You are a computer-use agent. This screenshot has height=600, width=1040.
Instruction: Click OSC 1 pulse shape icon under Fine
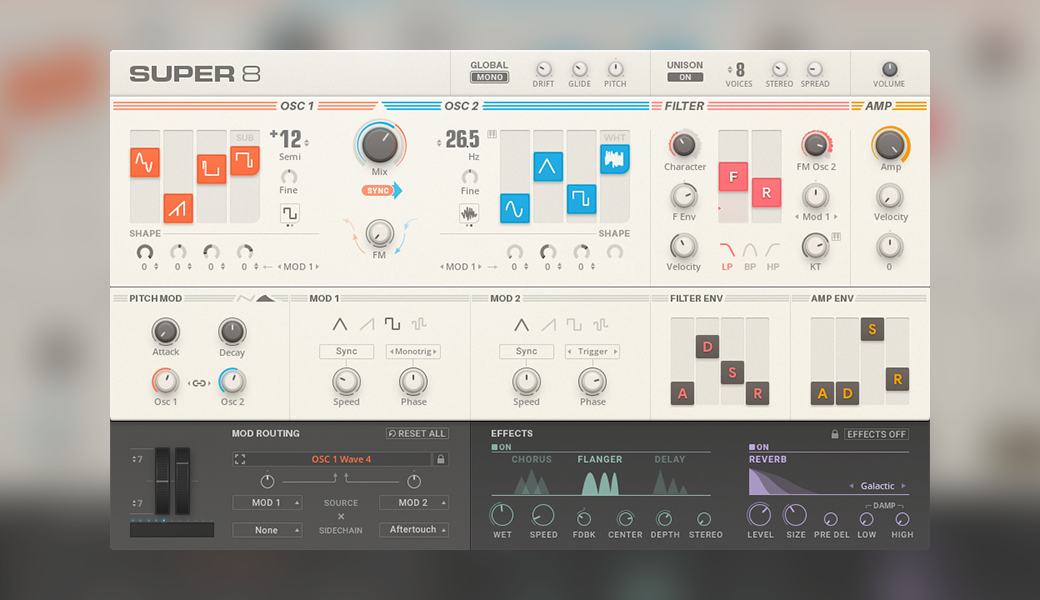point(290,213)
